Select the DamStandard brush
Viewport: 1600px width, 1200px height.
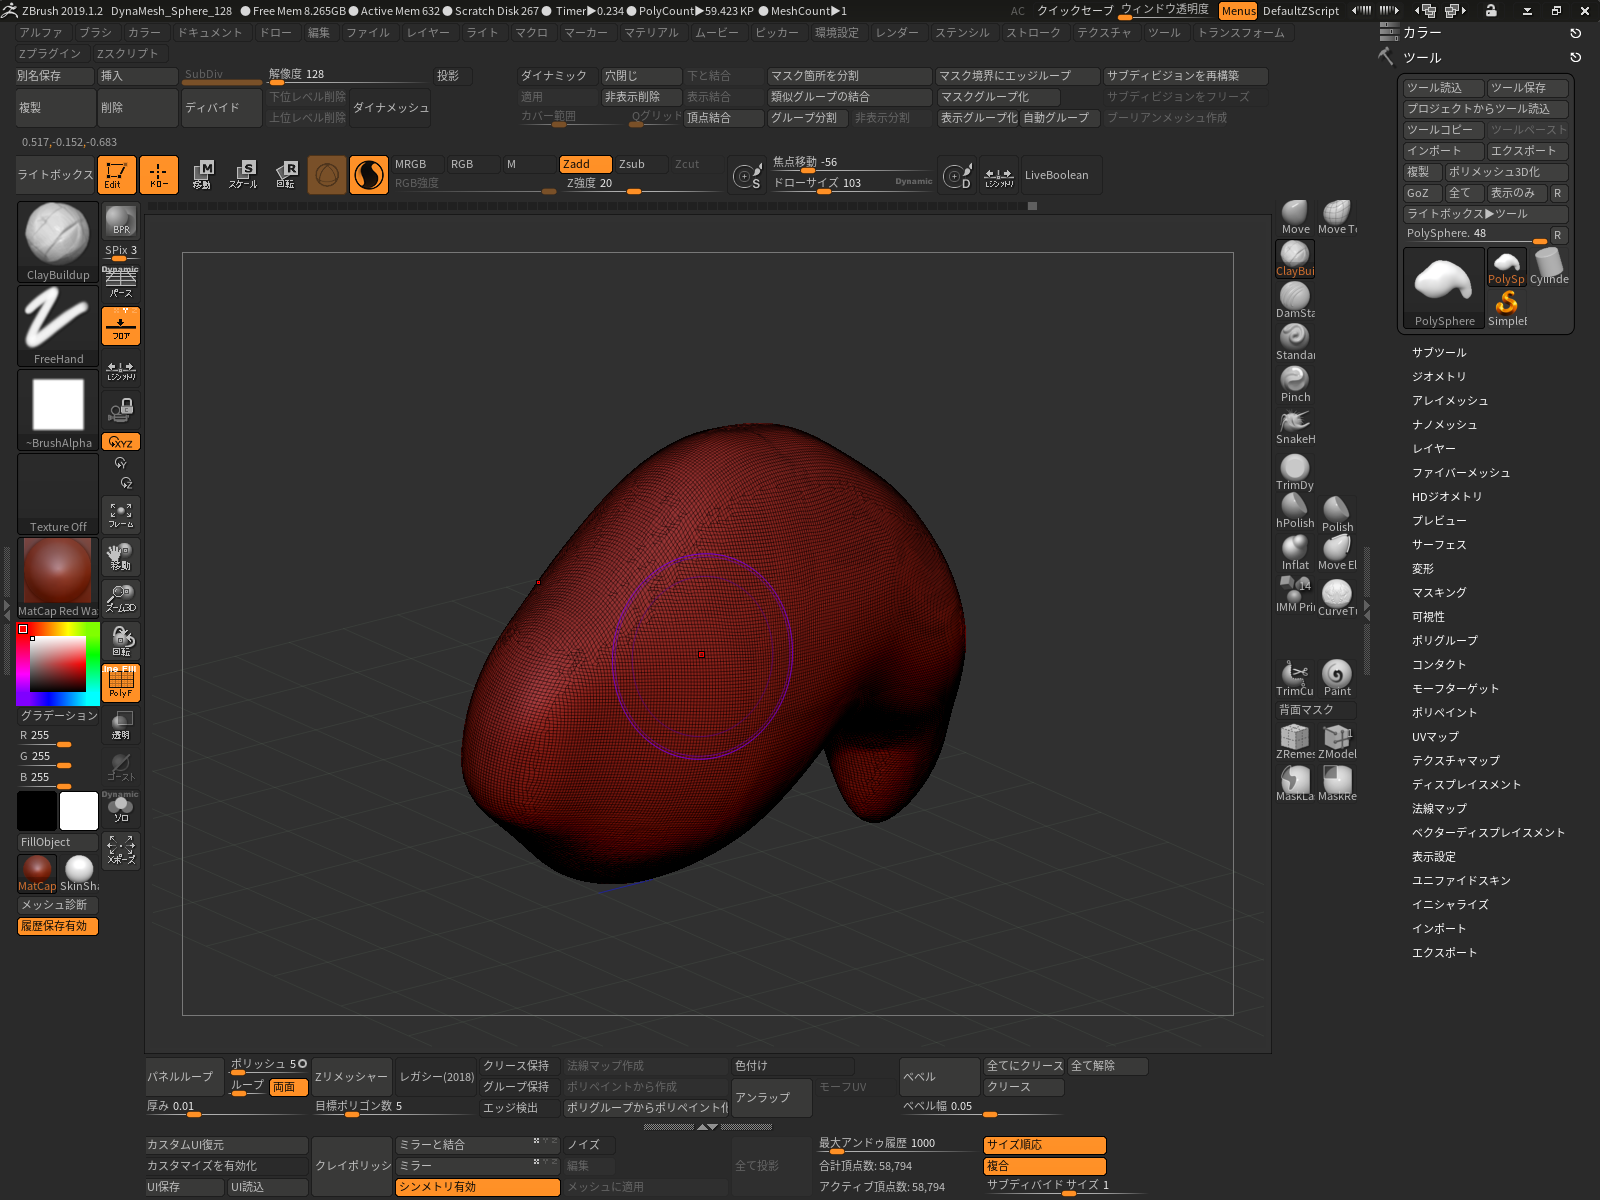1295,300
